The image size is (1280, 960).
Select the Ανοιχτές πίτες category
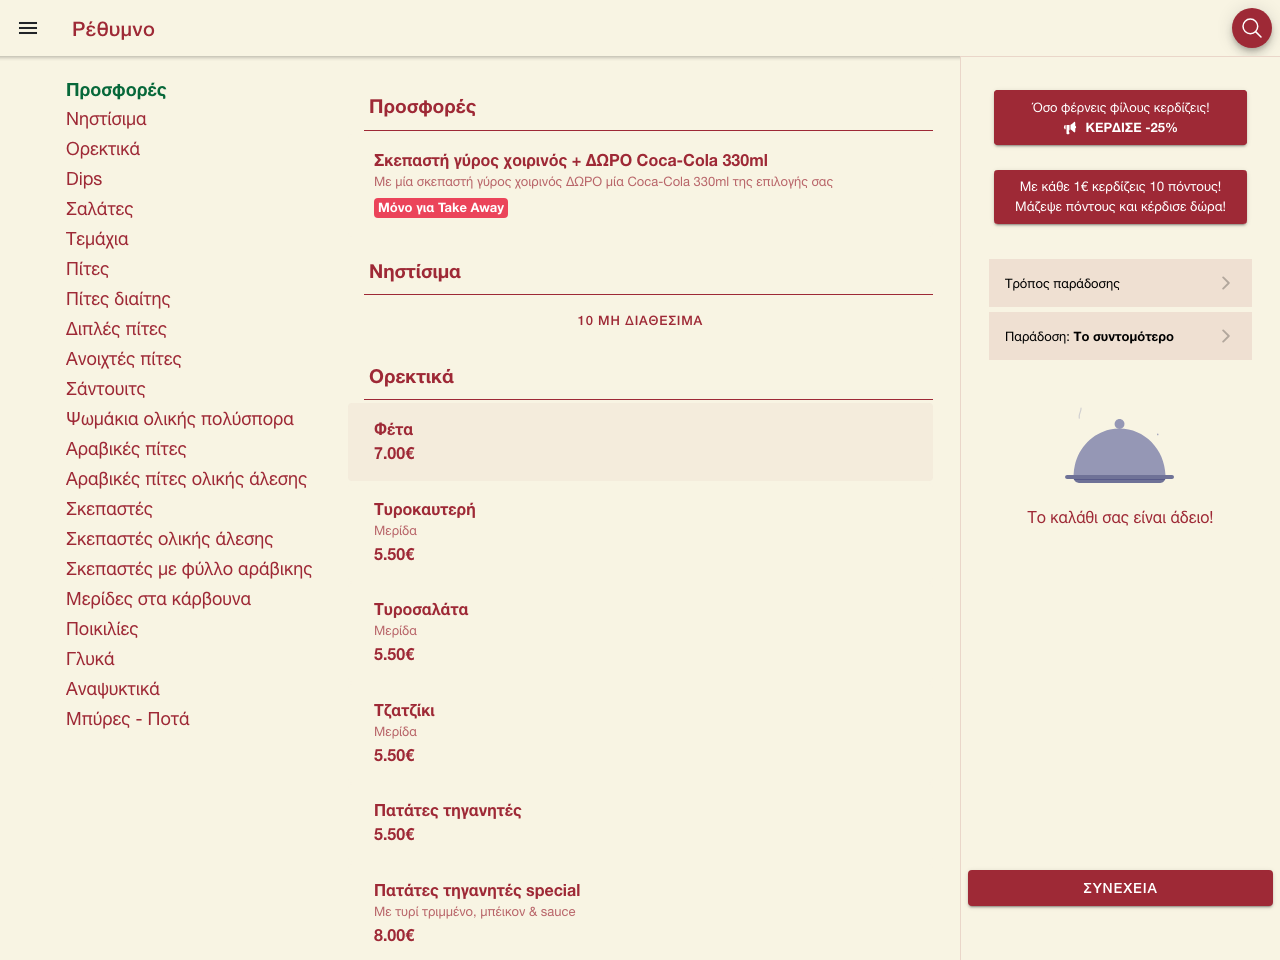tap(124, 359)
